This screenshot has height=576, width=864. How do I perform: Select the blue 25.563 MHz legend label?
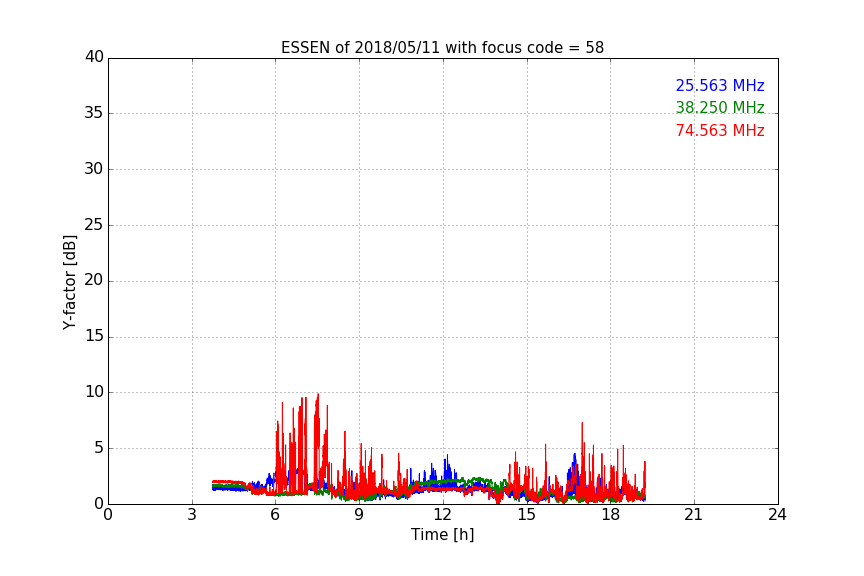point(720,85)
